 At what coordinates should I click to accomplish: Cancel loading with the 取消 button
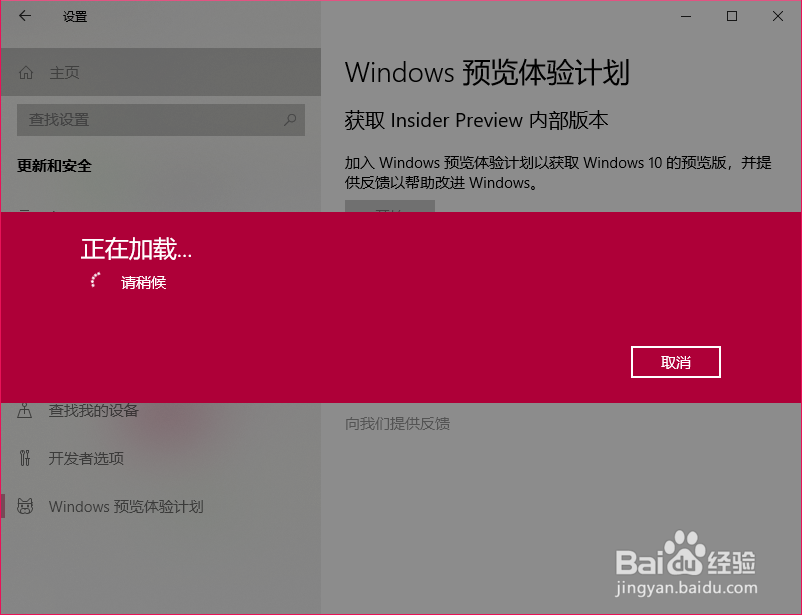[x=676, y=362]
